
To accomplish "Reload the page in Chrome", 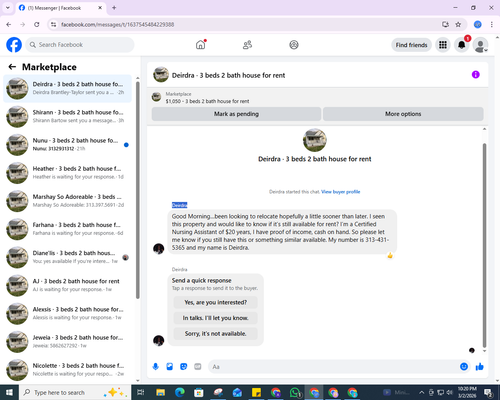I will click(37, 24).
